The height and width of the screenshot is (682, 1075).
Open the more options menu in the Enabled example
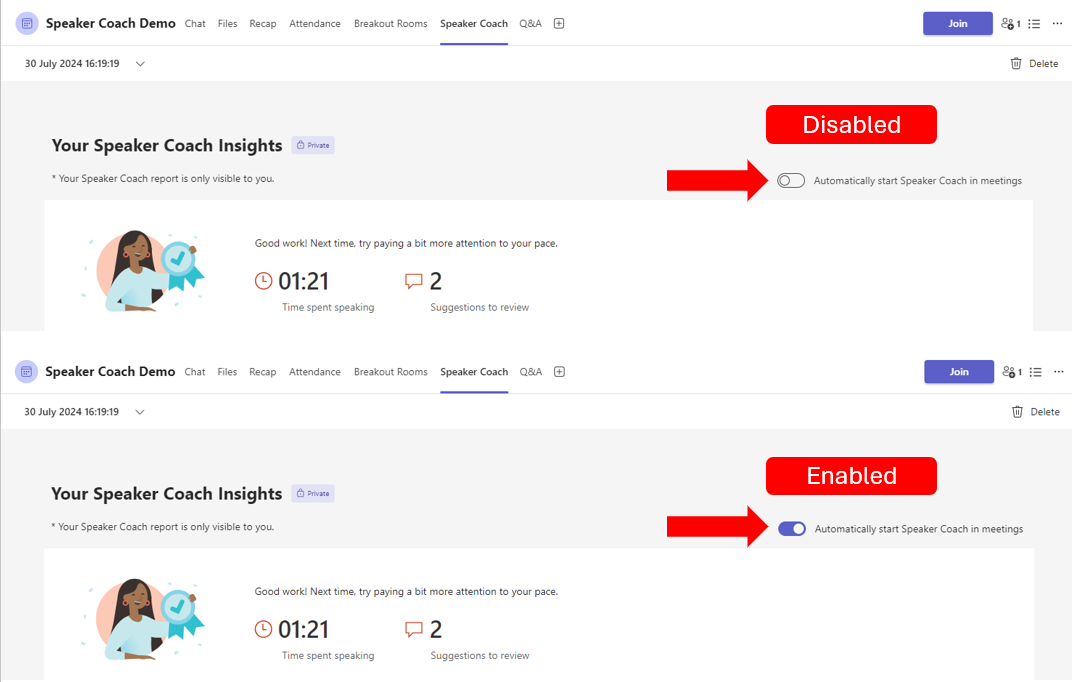pos(1058,372)
